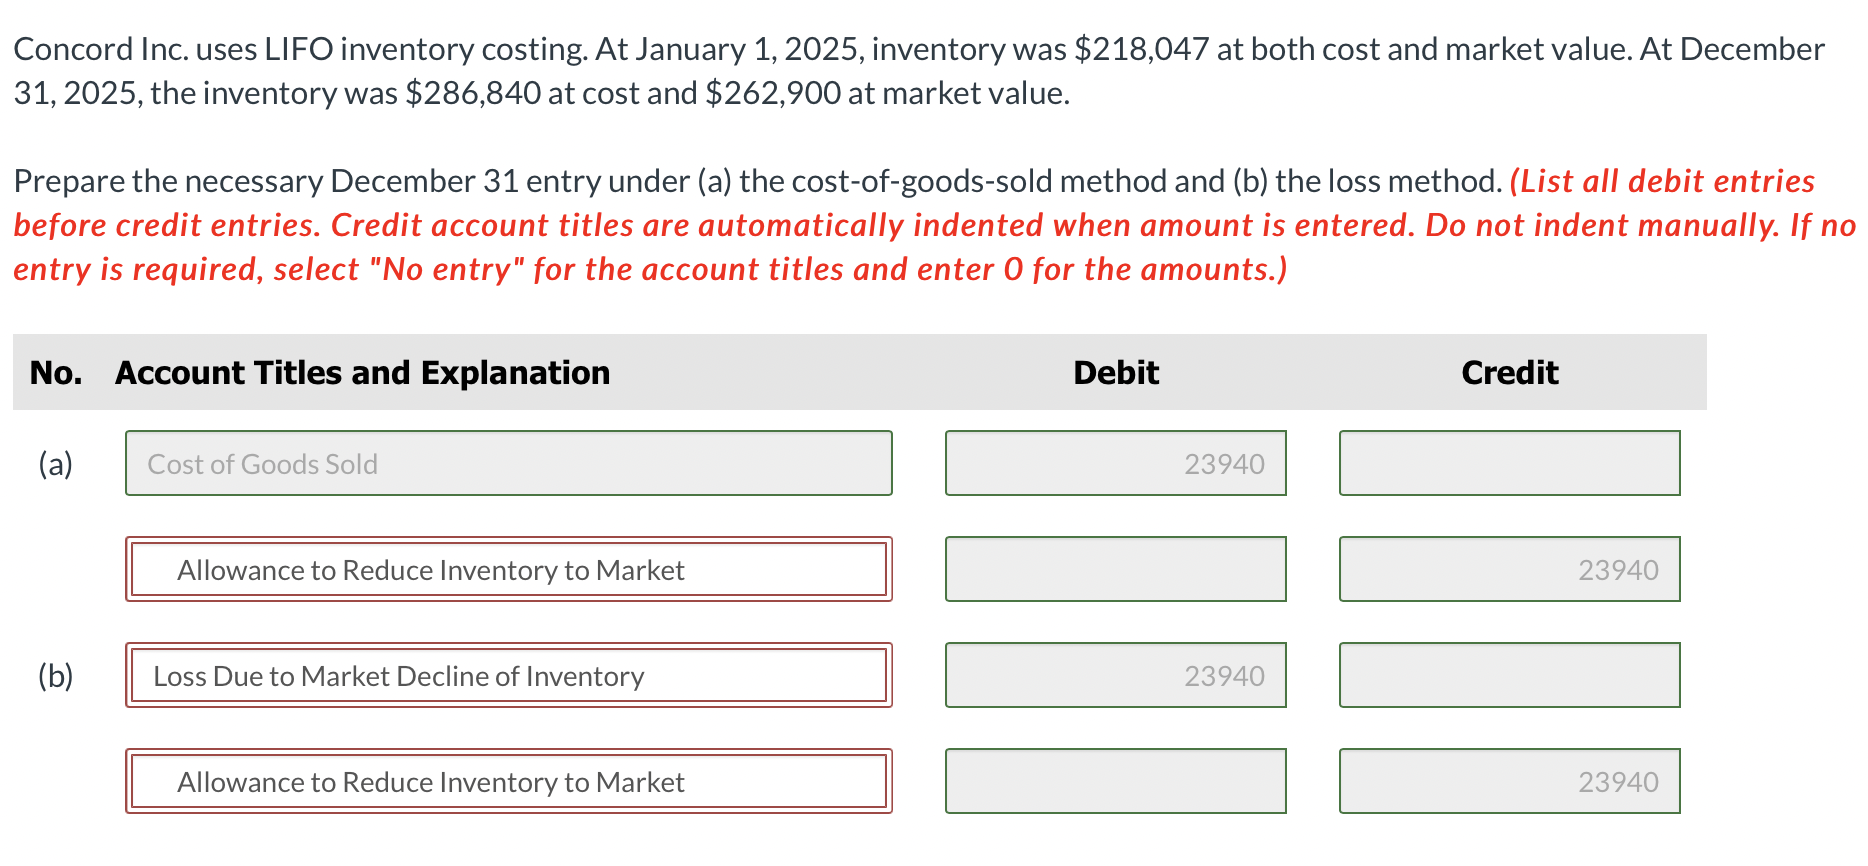
Task: Select the credit amount in entry (b) Allowance row
Action: tap(1509, 781)
